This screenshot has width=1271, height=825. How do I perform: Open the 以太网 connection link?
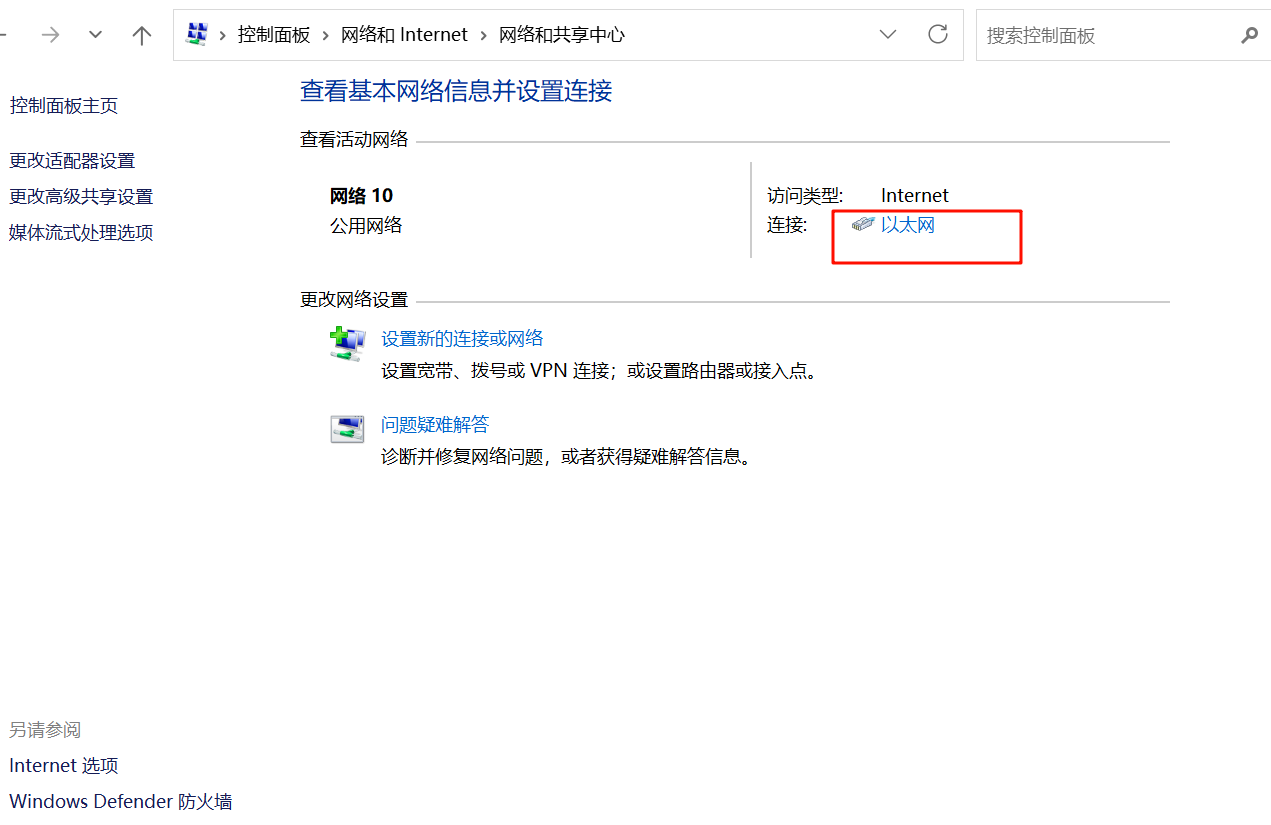(906, 225)
